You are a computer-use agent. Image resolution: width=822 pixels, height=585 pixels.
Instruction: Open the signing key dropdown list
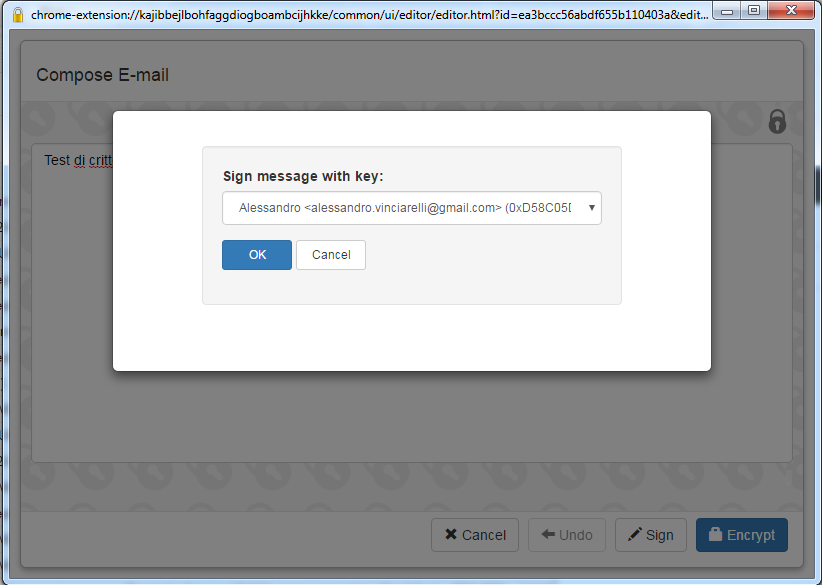coord(412,208)
